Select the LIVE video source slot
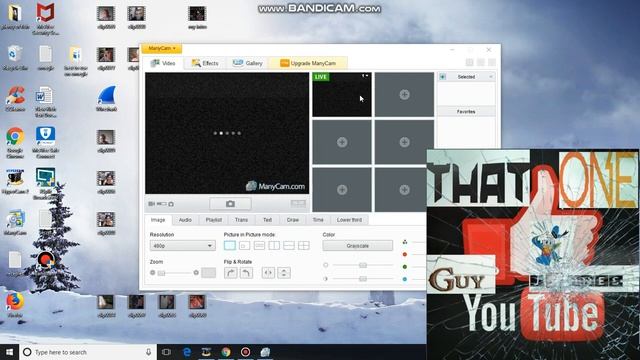The width and height of the screenshot is (640, 360). tap(342, 95)
